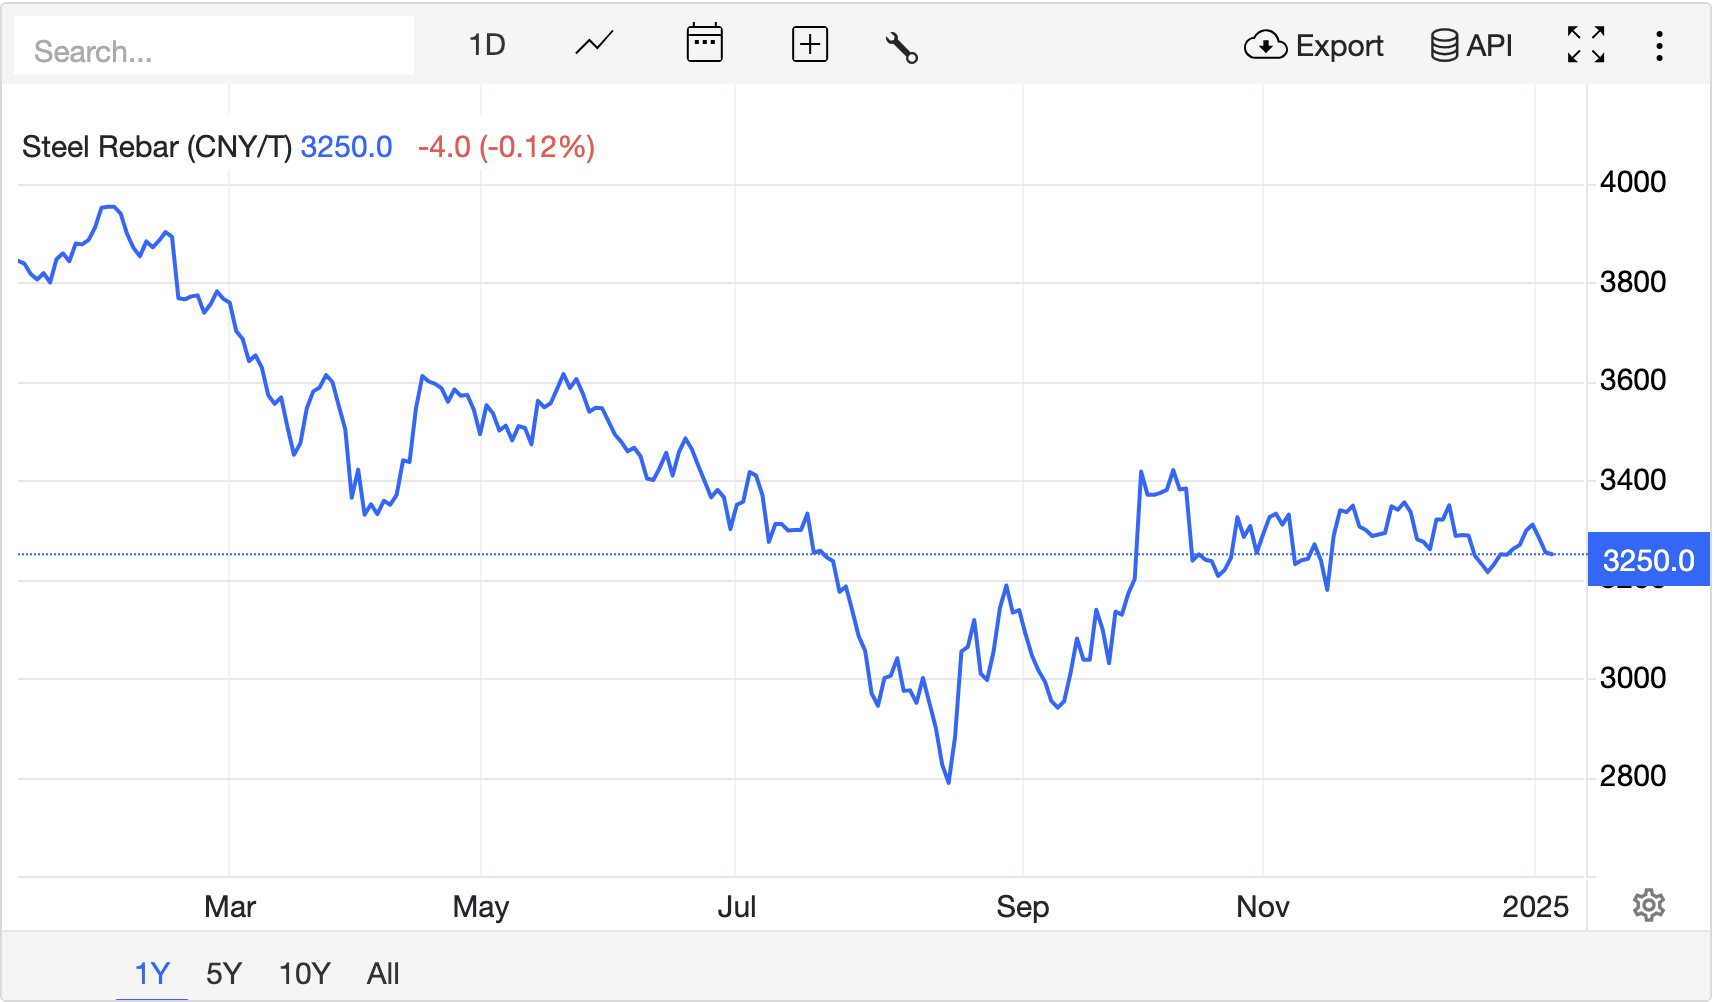Click the Steel Rebar (CNY/T) title
1714x1002 pixels.
tap(157, 147)
